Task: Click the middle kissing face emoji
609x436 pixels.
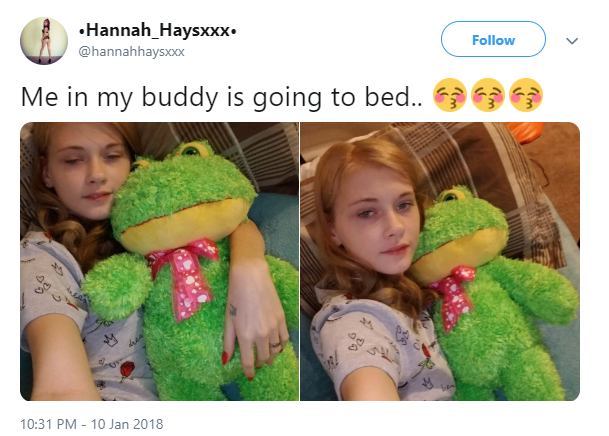Action: (488, 96)
